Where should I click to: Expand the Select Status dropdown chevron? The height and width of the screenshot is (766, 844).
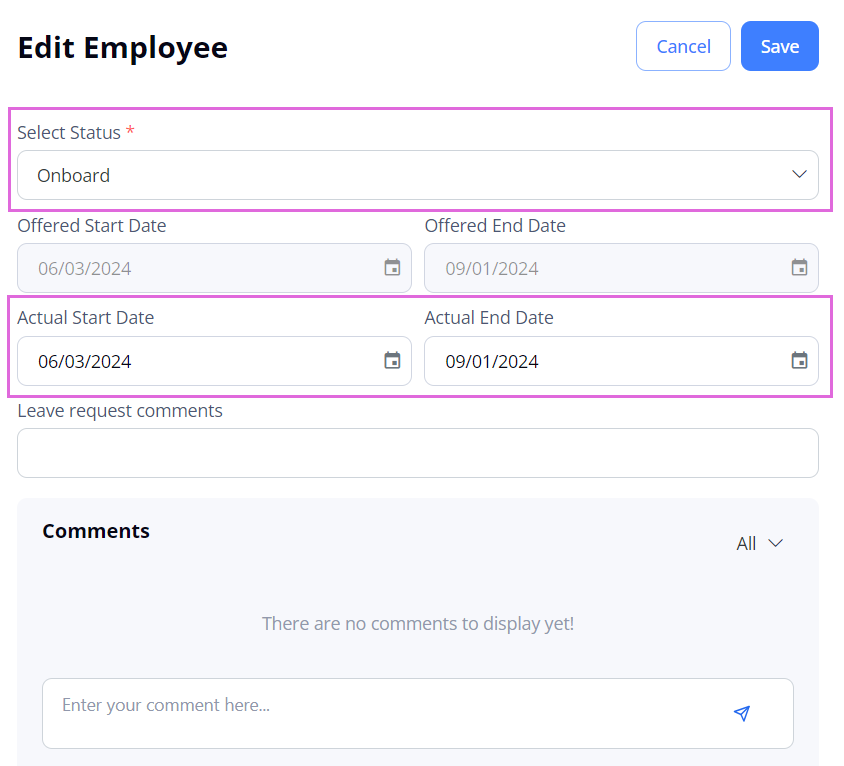(x=799, y=174)
